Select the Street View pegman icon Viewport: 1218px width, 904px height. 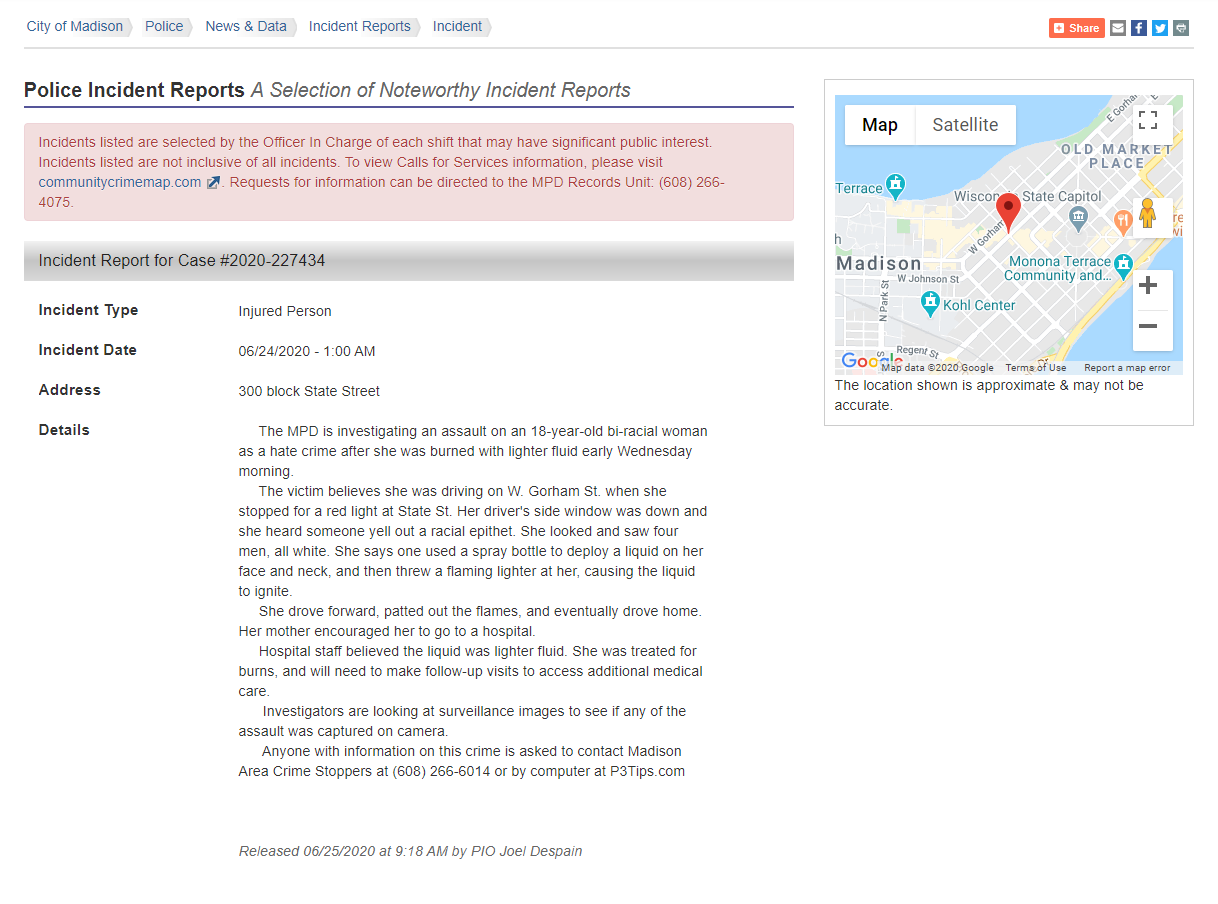(x=1148, y=214)
